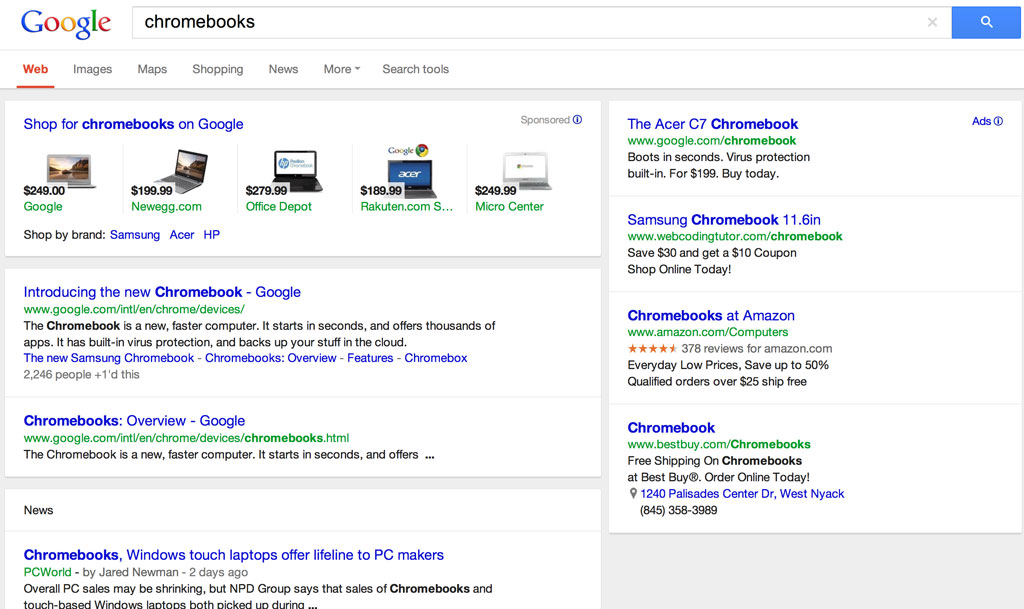Switch to the Maps tab
Viewport: 1024px width, 609px height.
coord(152,69)
